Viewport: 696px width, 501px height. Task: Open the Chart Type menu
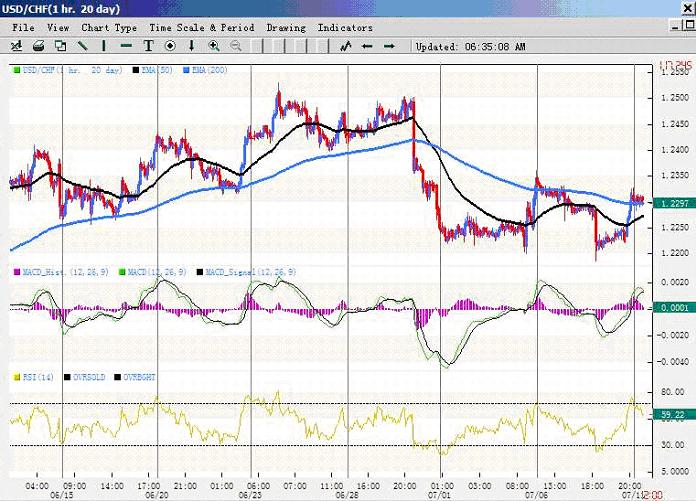tap(109, 28)
